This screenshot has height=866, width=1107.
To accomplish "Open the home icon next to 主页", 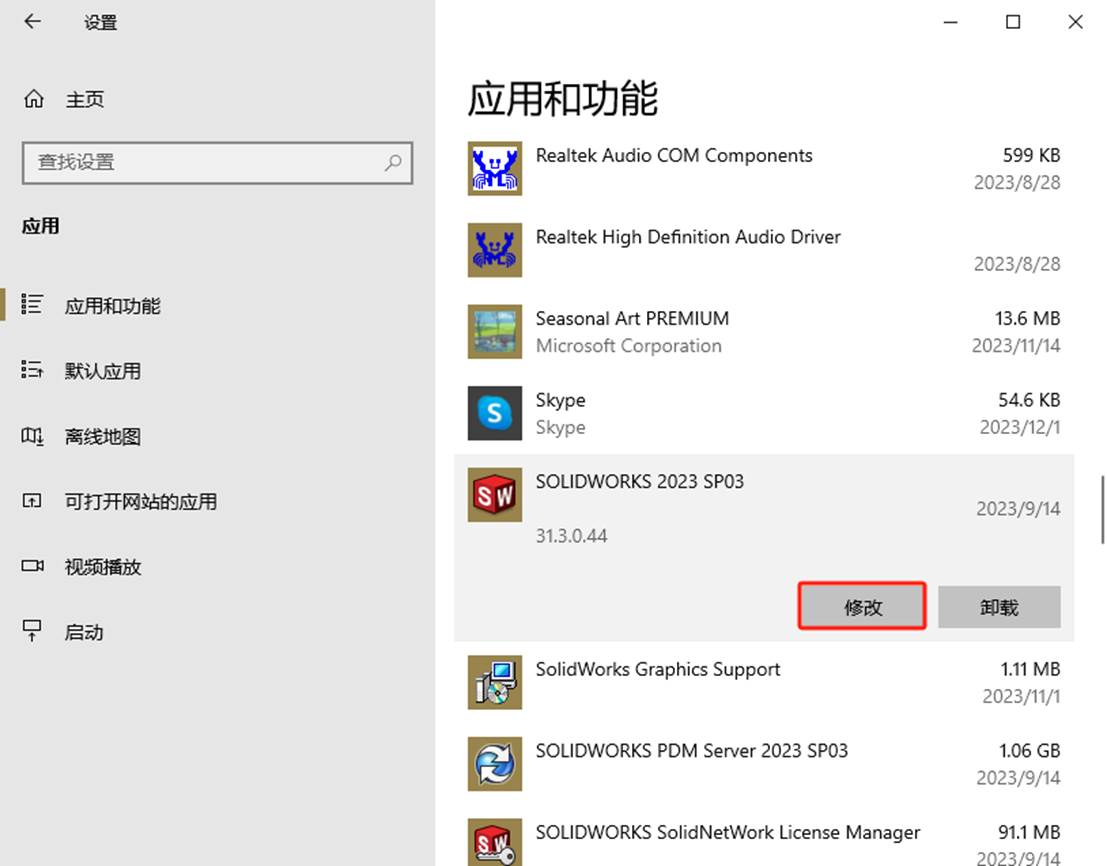I will pos(33,99).
